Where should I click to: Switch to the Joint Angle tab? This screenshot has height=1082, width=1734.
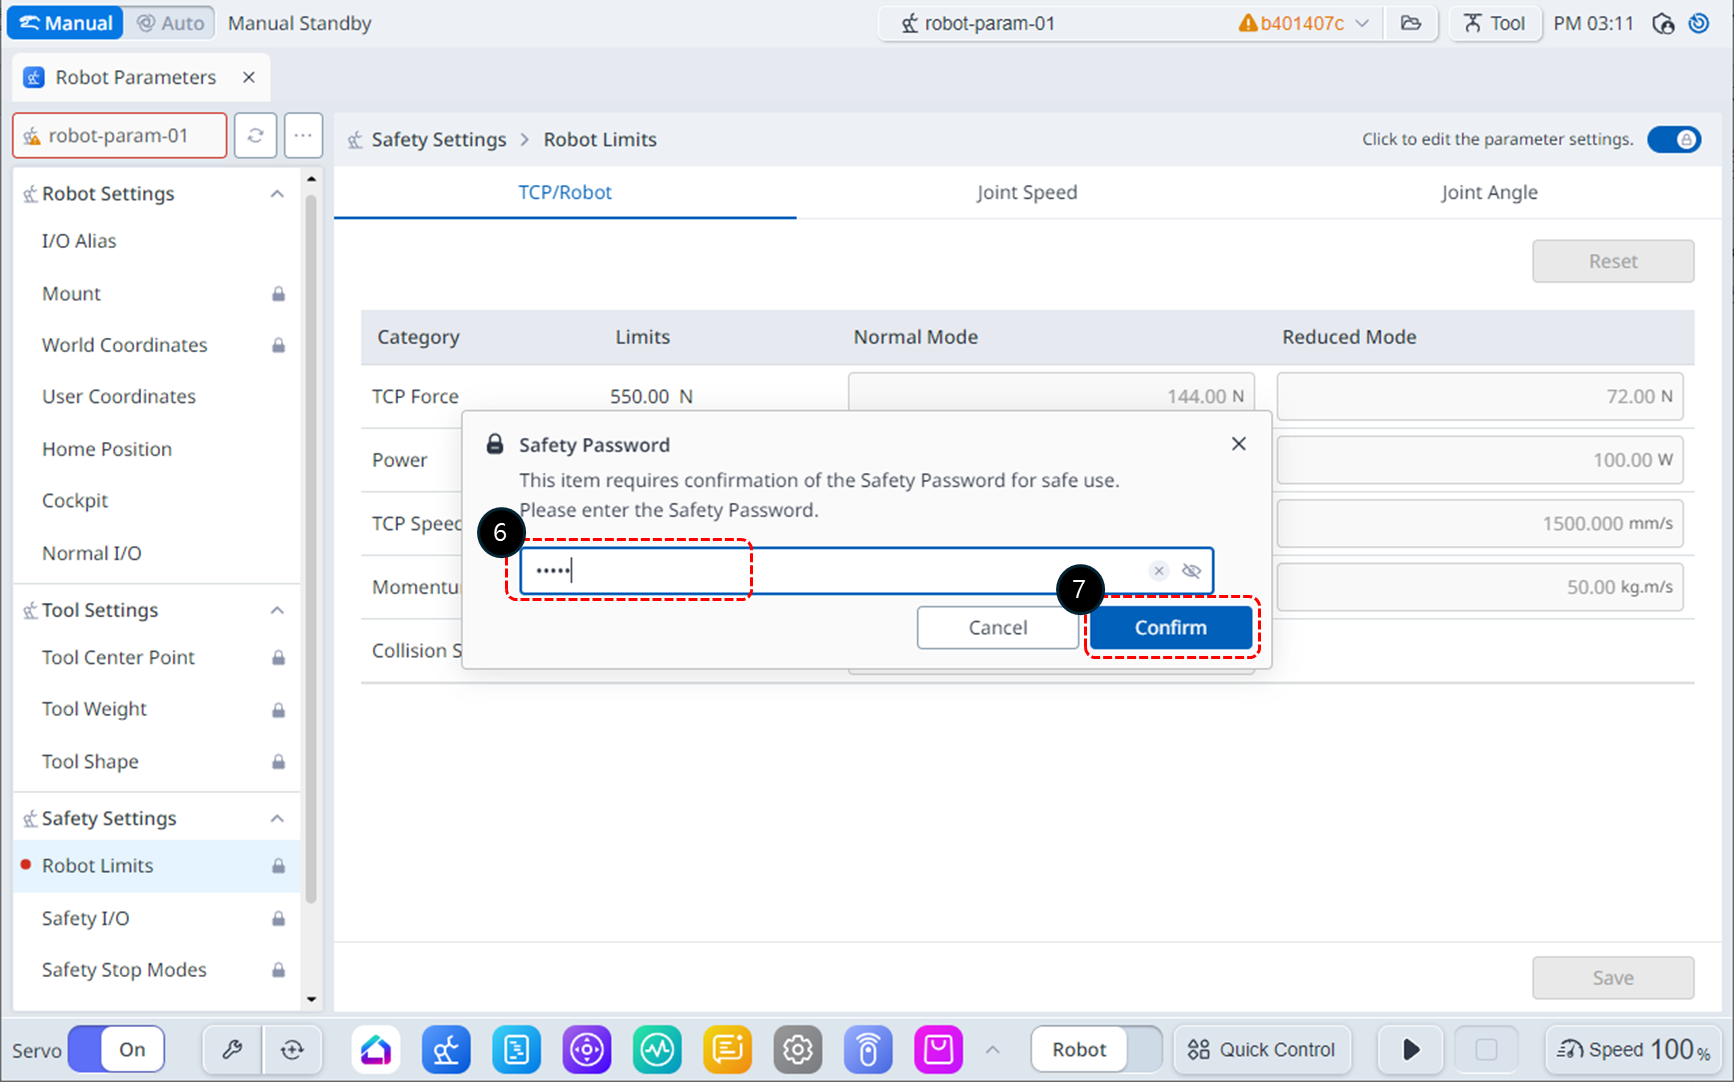tap(1488, 192)
